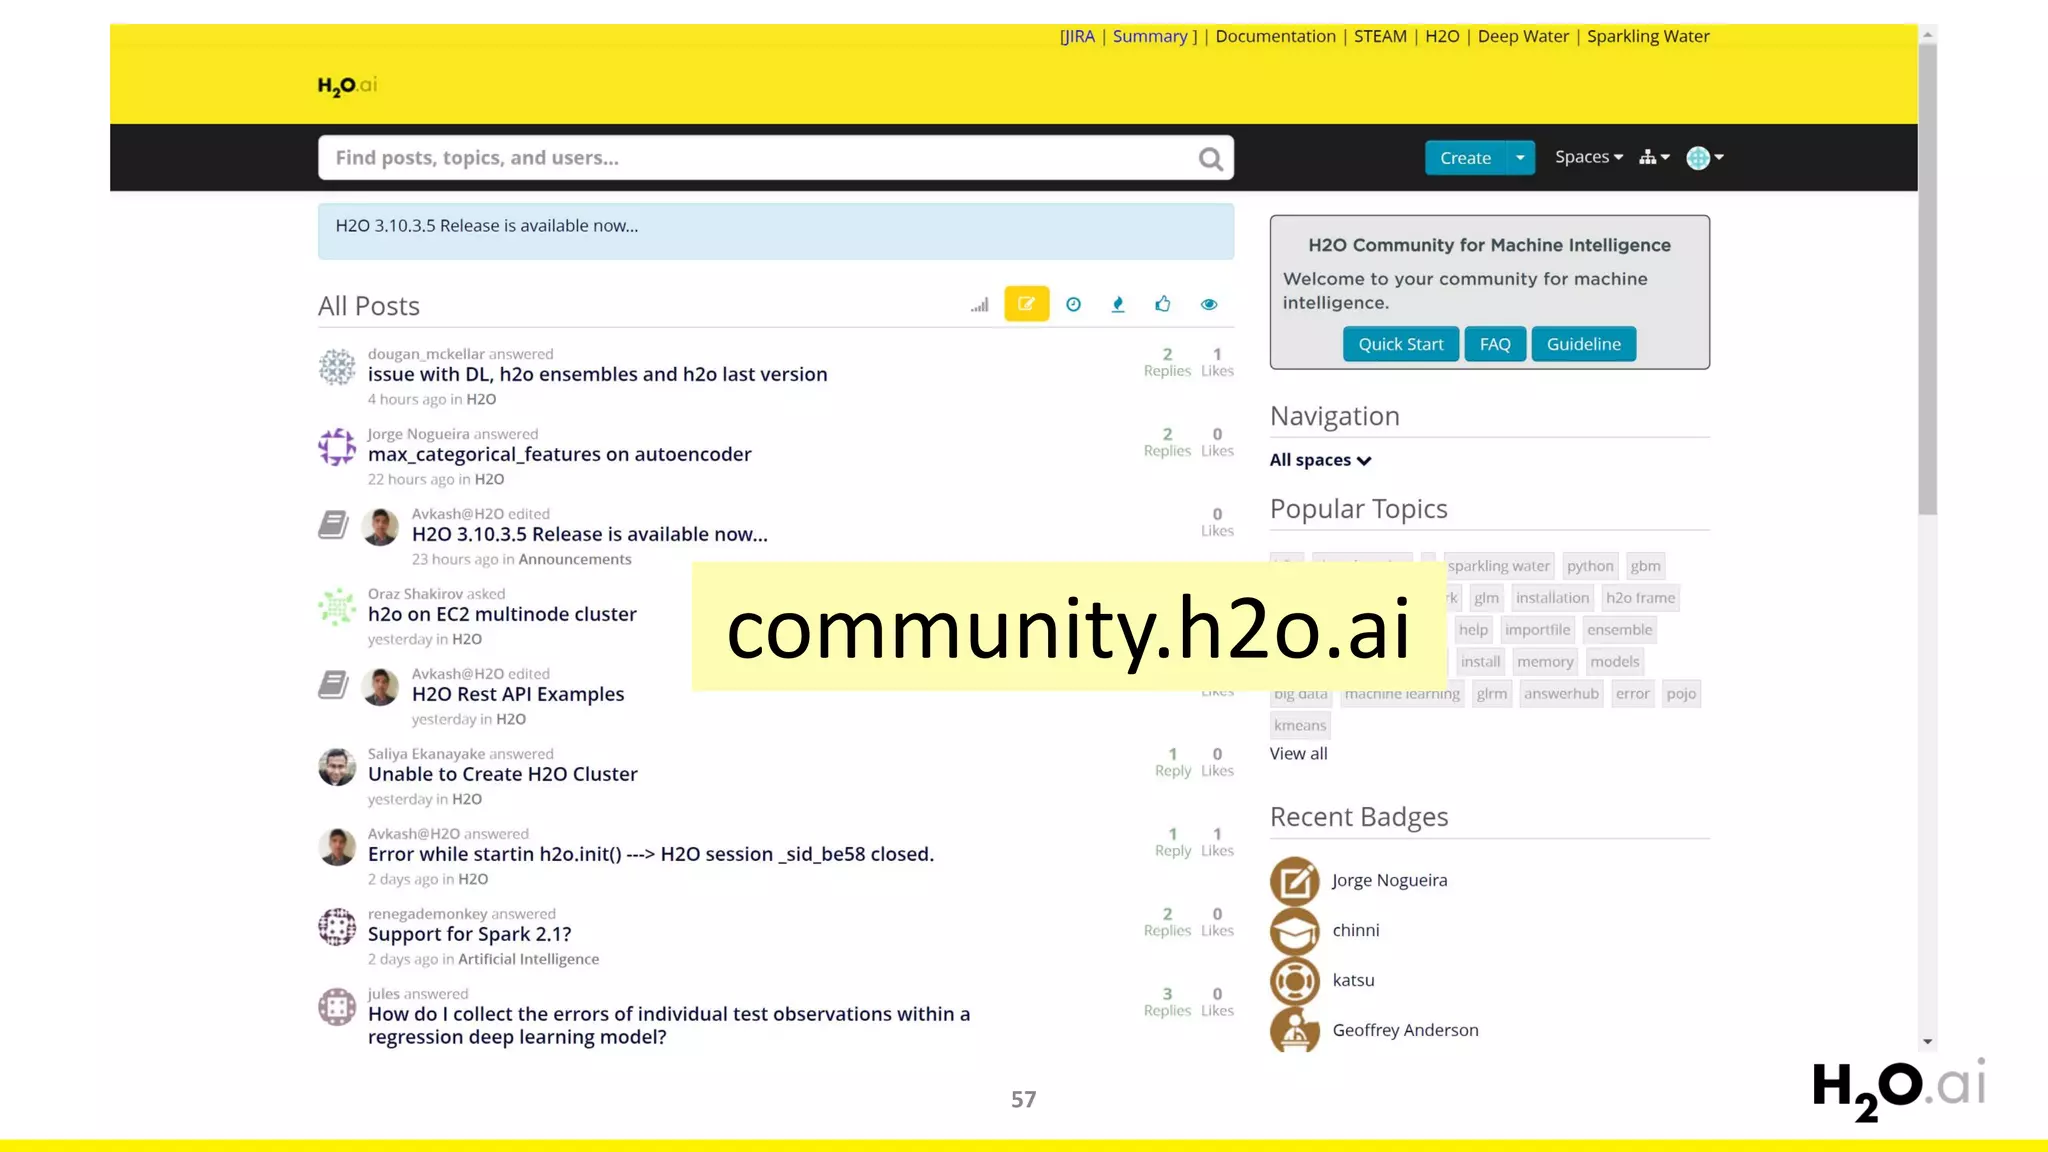This screenshot has height=1152, width=2048.
Task: Click the Create button
Action: (x=1465, y=158)
